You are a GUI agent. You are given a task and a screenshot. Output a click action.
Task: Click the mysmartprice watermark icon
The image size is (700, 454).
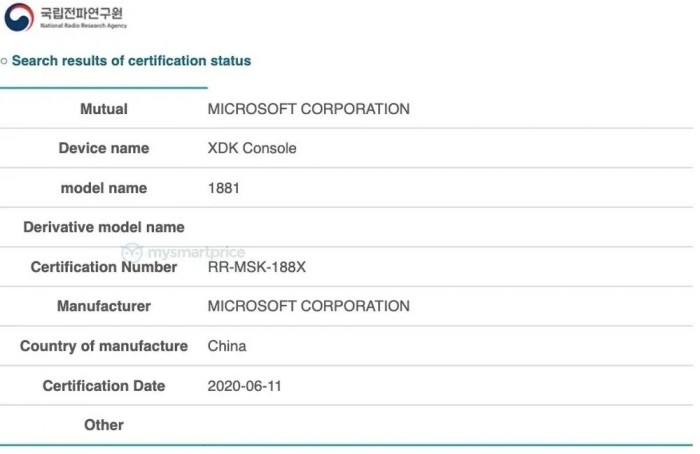click(132, 252)
